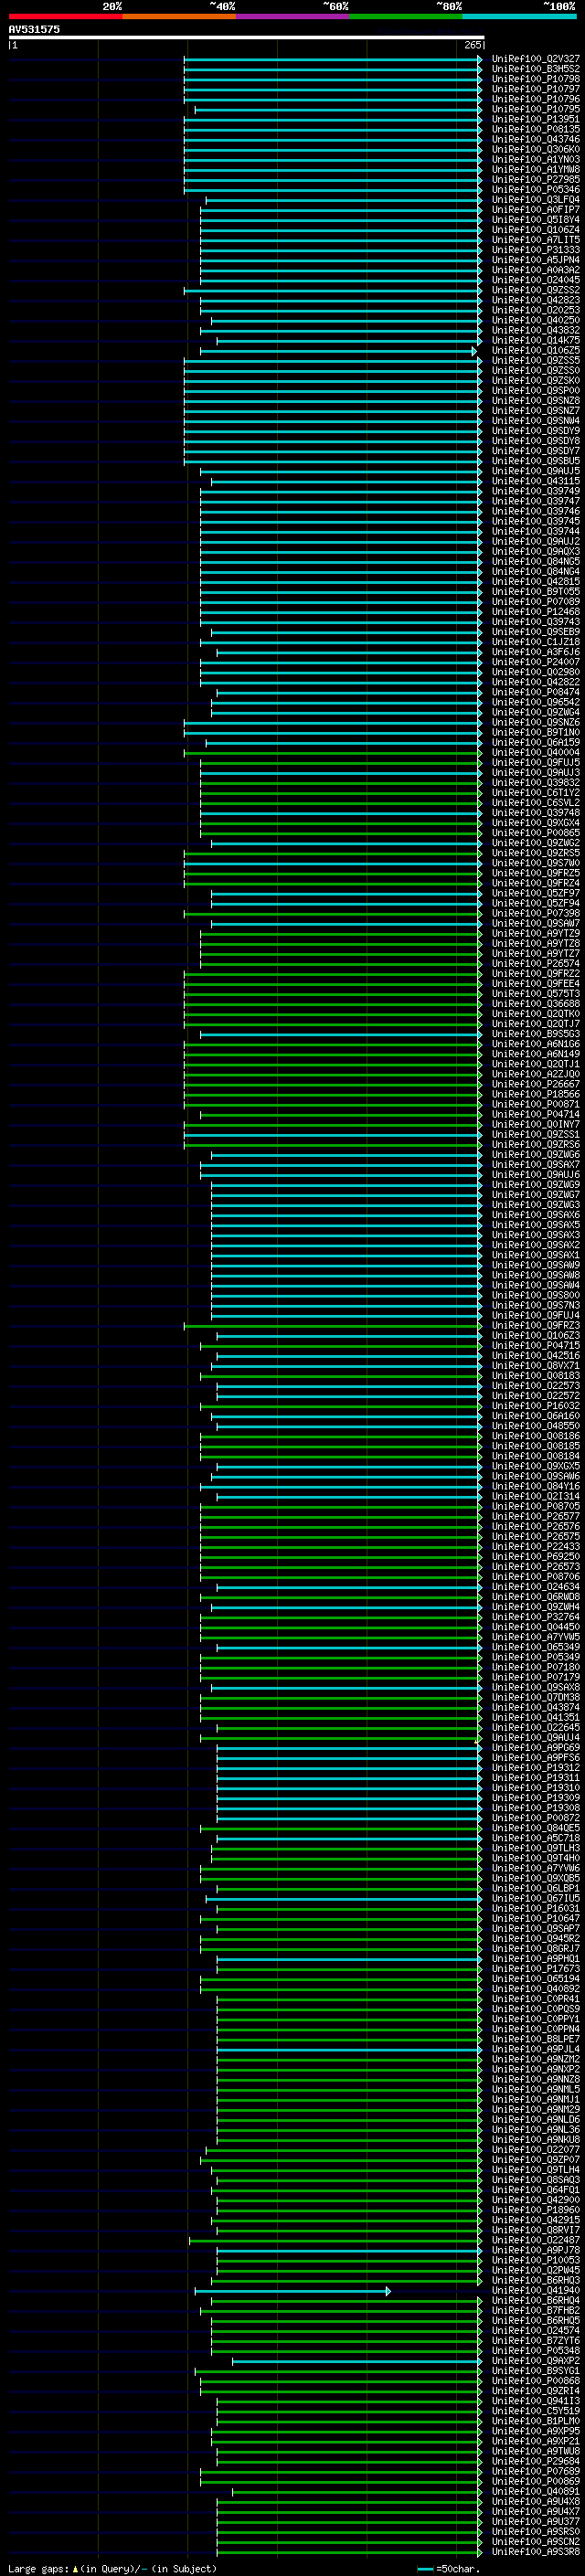Click label UniRef100_A7YVW5
The image size is (585, 2576).
(x=535, y=1637)
